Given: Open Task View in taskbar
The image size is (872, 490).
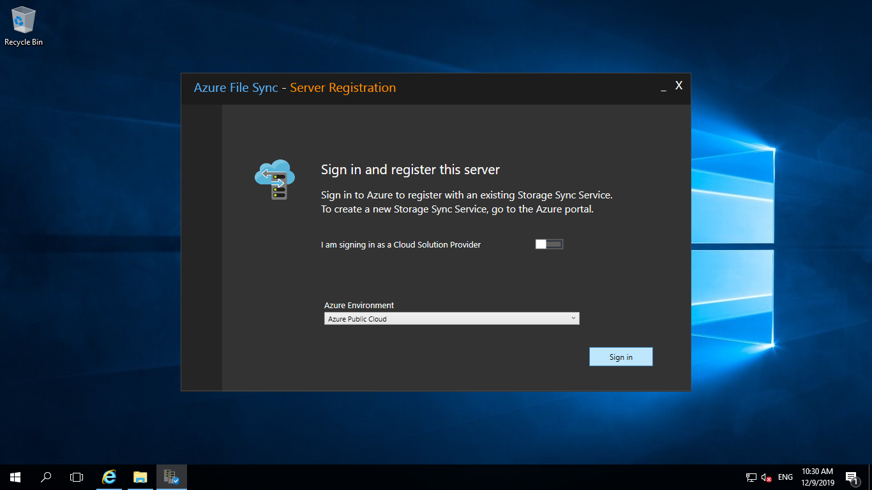Looking at the screenshot, I should 77,477.
